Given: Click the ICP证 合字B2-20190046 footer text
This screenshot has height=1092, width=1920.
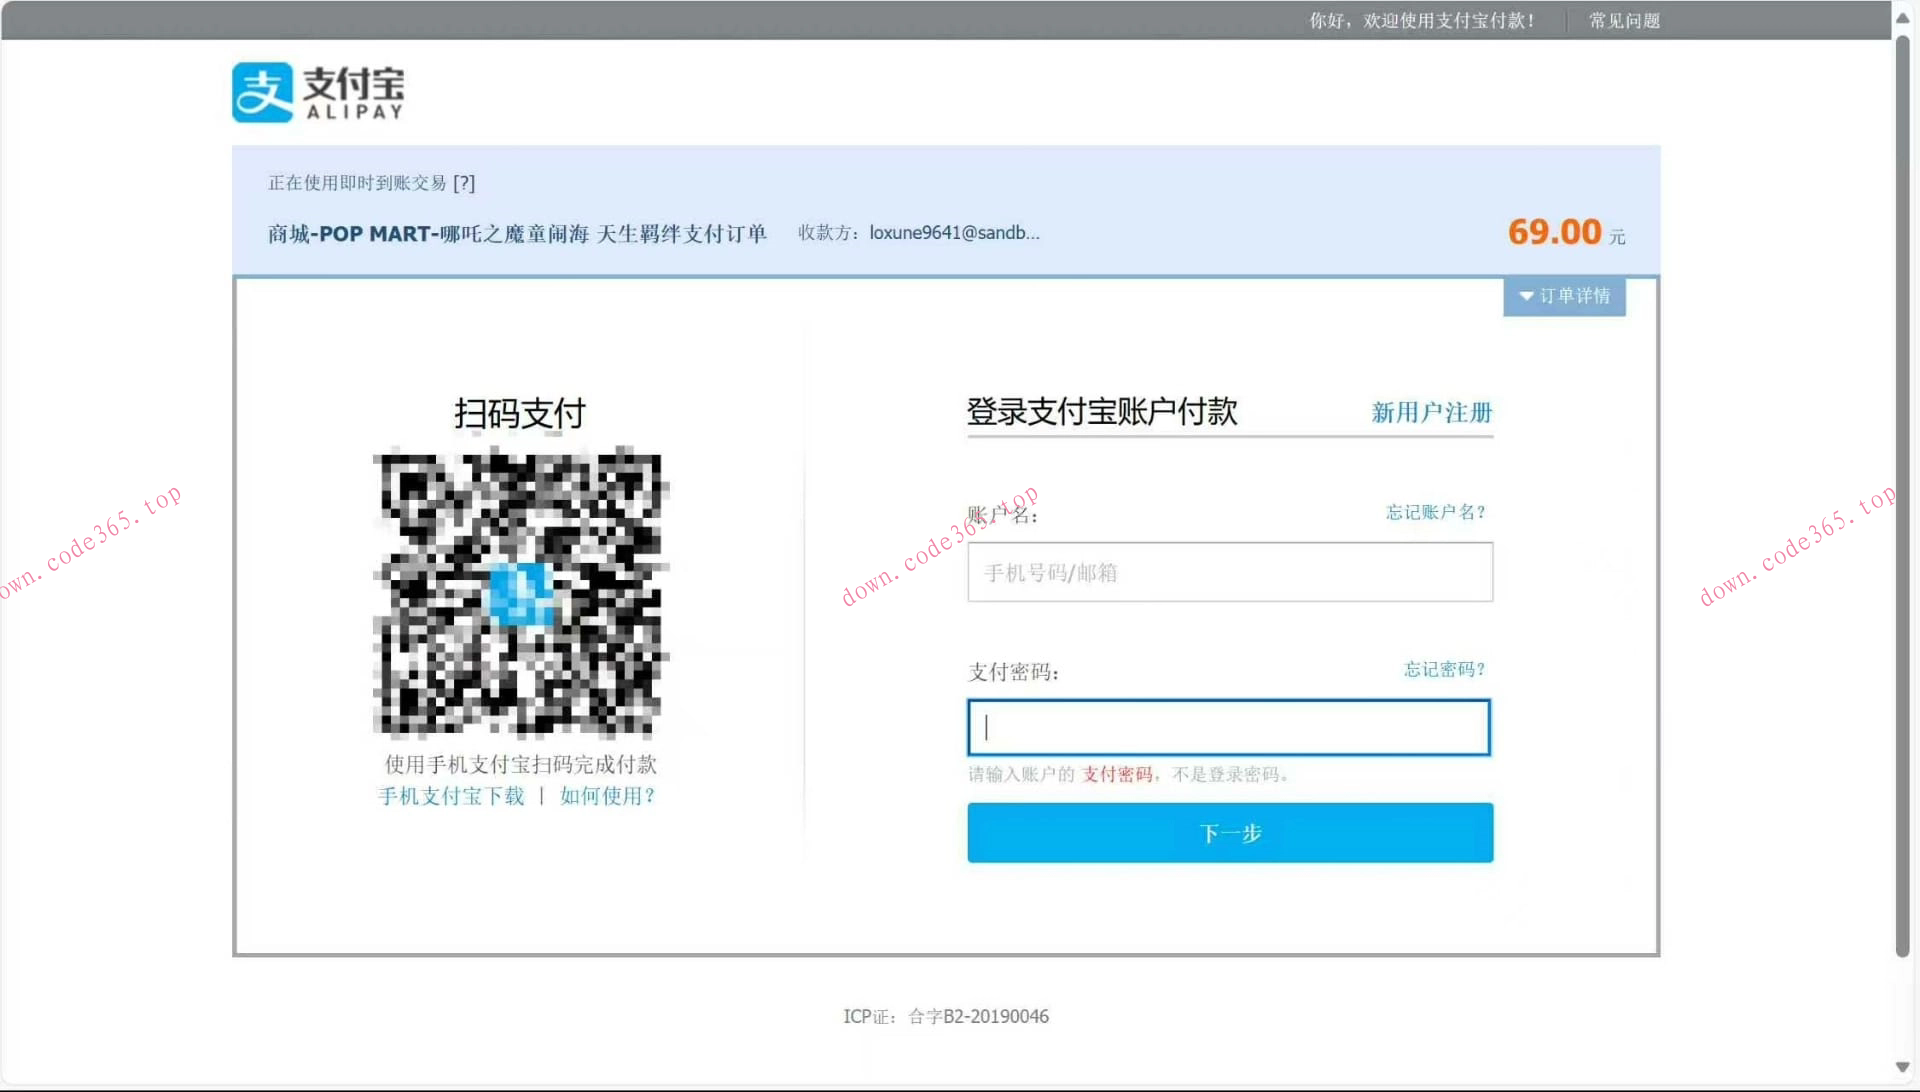Looking at the screenshot, I should pyautogui.click(x=946, y=1016).
